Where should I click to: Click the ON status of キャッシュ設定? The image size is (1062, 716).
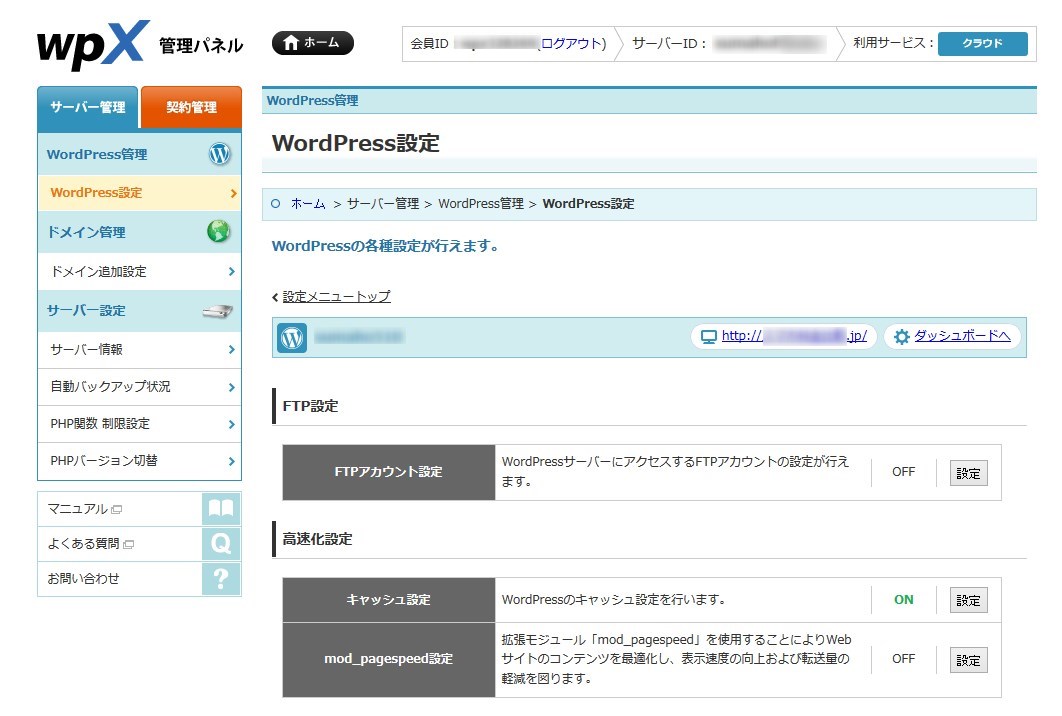coord(904,599)
